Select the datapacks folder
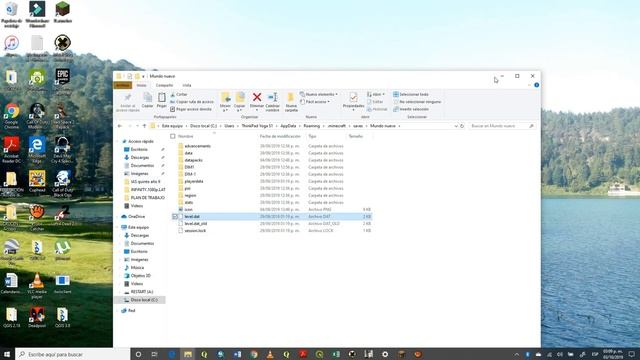 [x=193, y=160]
